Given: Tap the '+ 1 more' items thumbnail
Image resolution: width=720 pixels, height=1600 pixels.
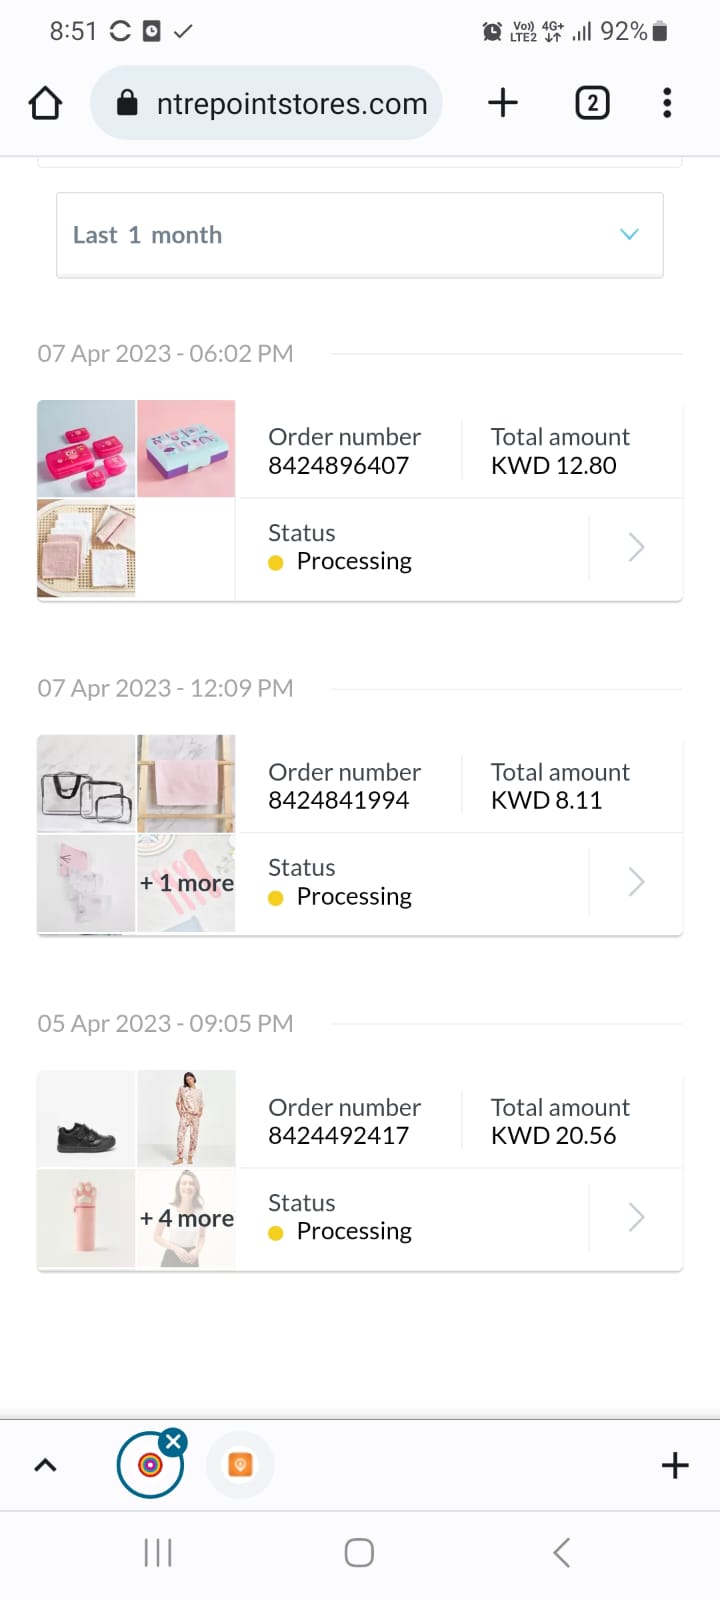Looking at the screenshot, I should click(187, 883).
